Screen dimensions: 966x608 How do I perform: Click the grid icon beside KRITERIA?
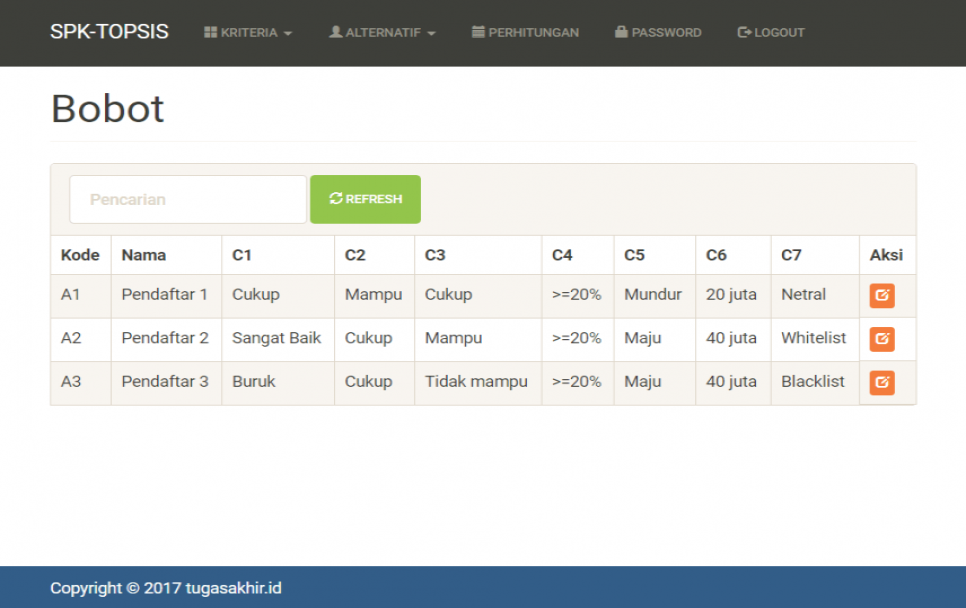tap(213, 31)
